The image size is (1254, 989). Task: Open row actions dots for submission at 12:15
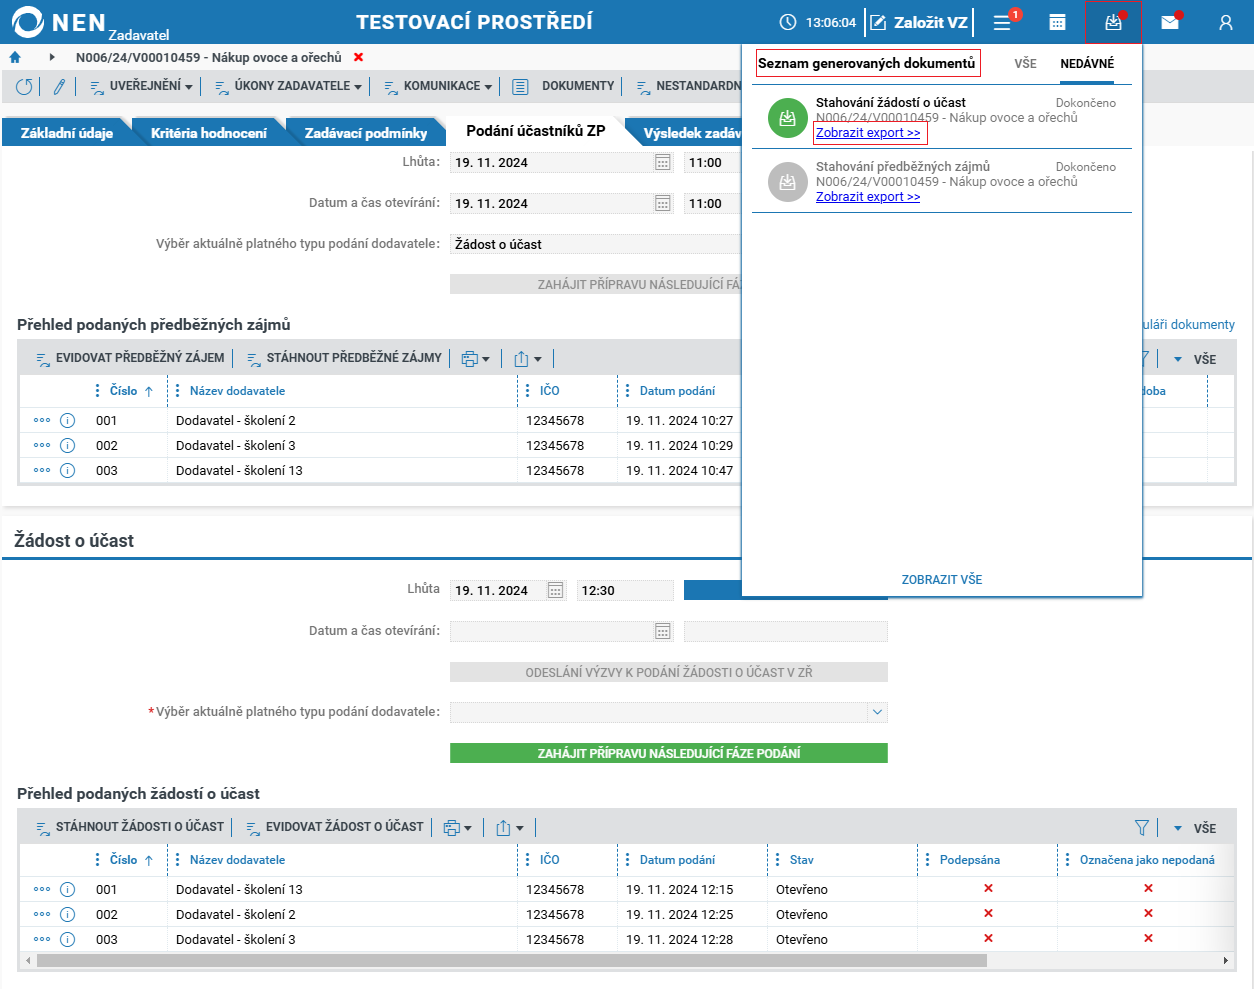[x=42, y=889]
